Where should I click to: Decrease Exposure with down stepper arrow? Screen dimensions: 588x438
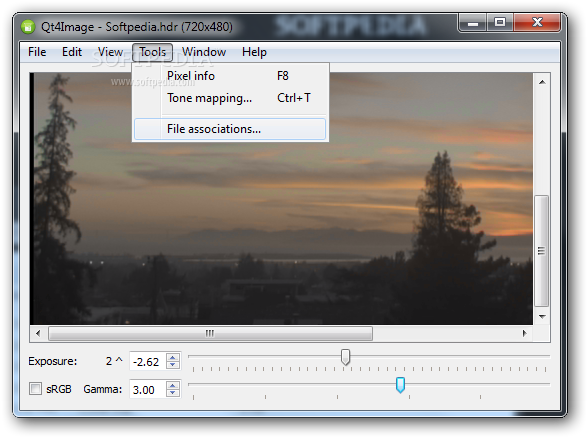click(x=172, y=366)
